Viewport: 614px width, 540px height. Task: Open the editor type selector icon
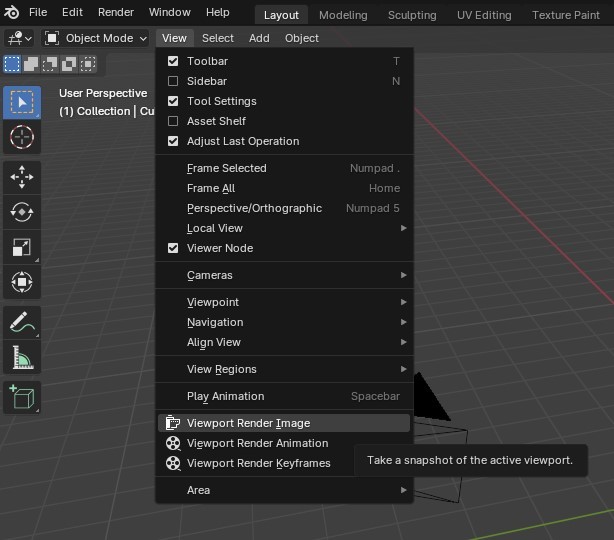click(19, 38)
